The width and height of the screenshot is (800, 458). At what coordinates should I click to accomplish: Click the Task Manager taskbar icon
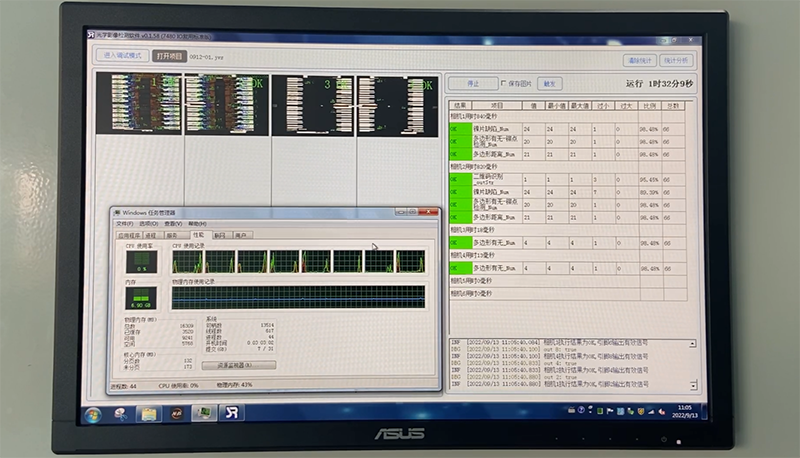point(203,412)
